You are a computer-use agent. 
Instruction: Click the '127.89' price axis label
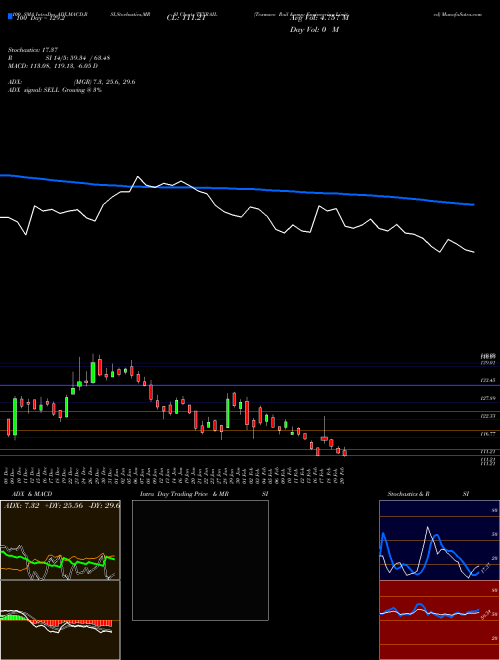488,398
